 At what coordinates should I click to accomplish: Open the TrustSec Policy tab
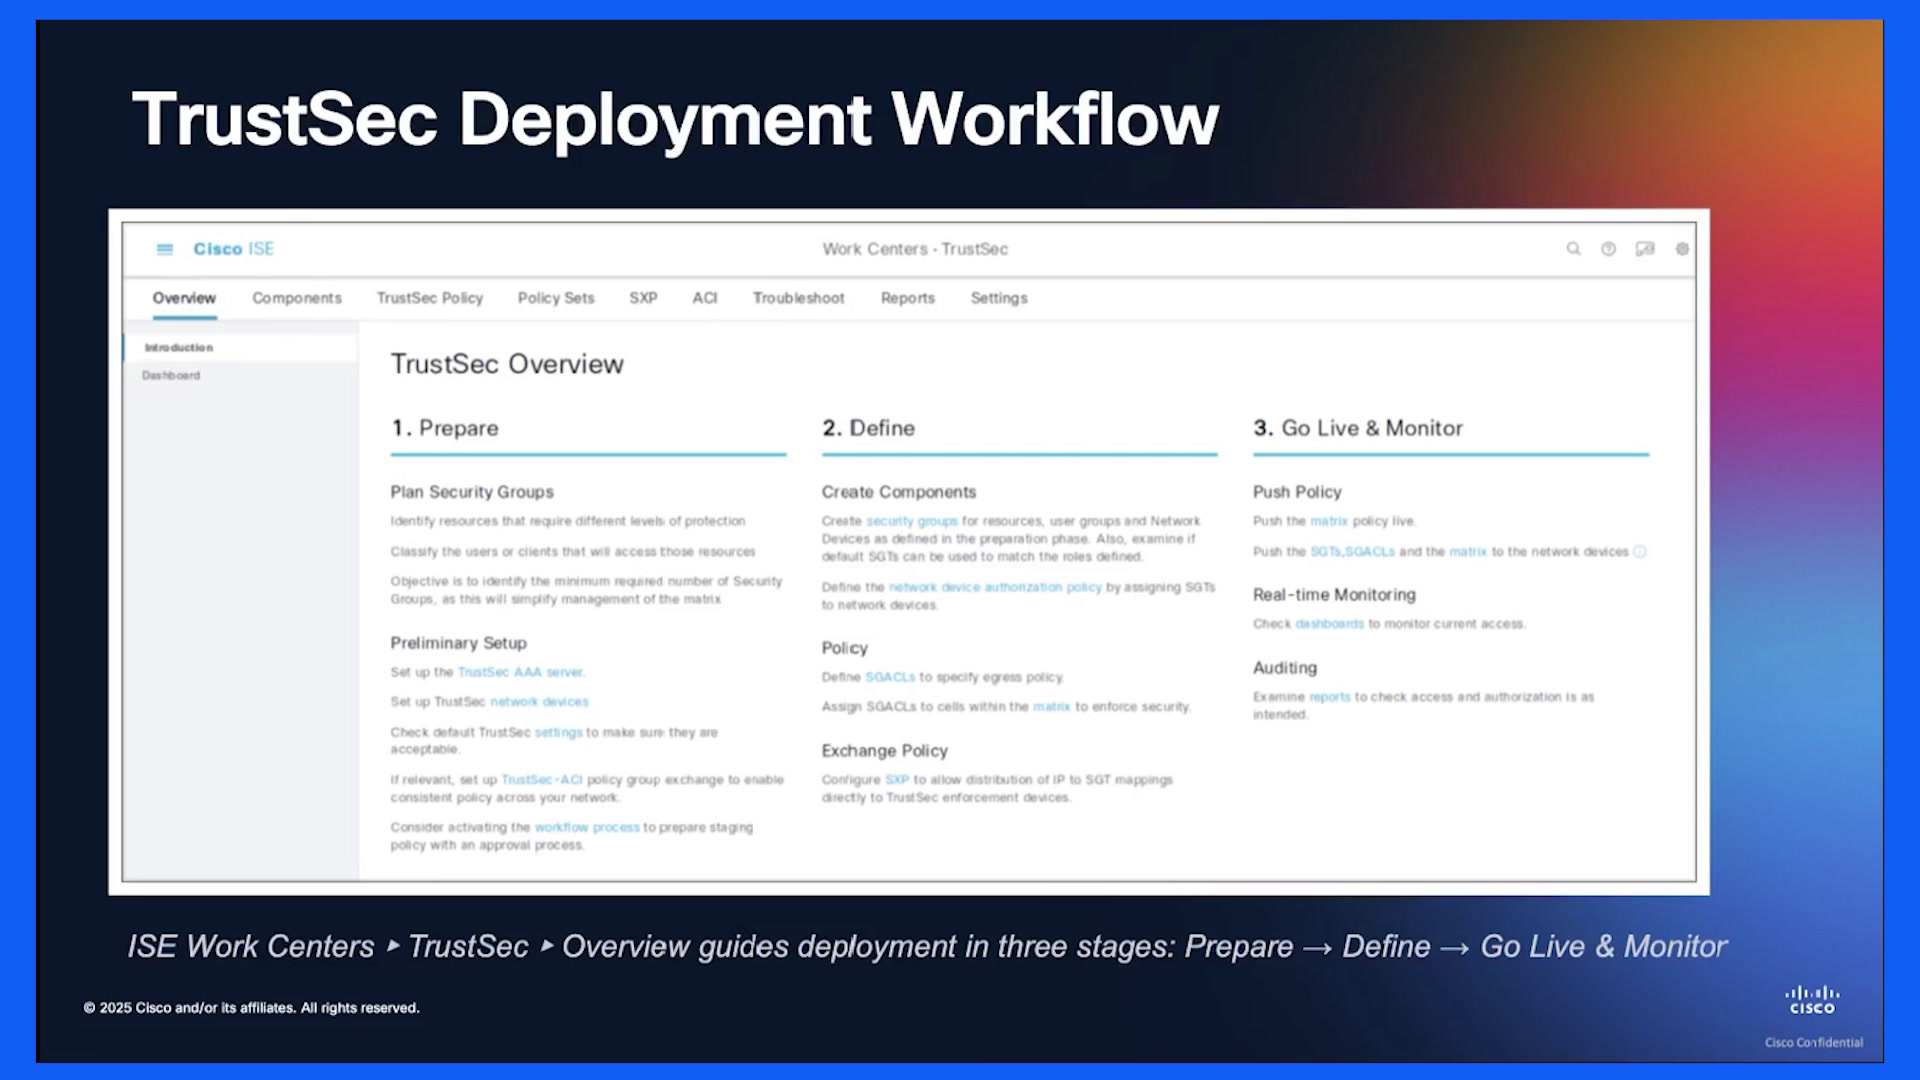[x=430, y=298]
